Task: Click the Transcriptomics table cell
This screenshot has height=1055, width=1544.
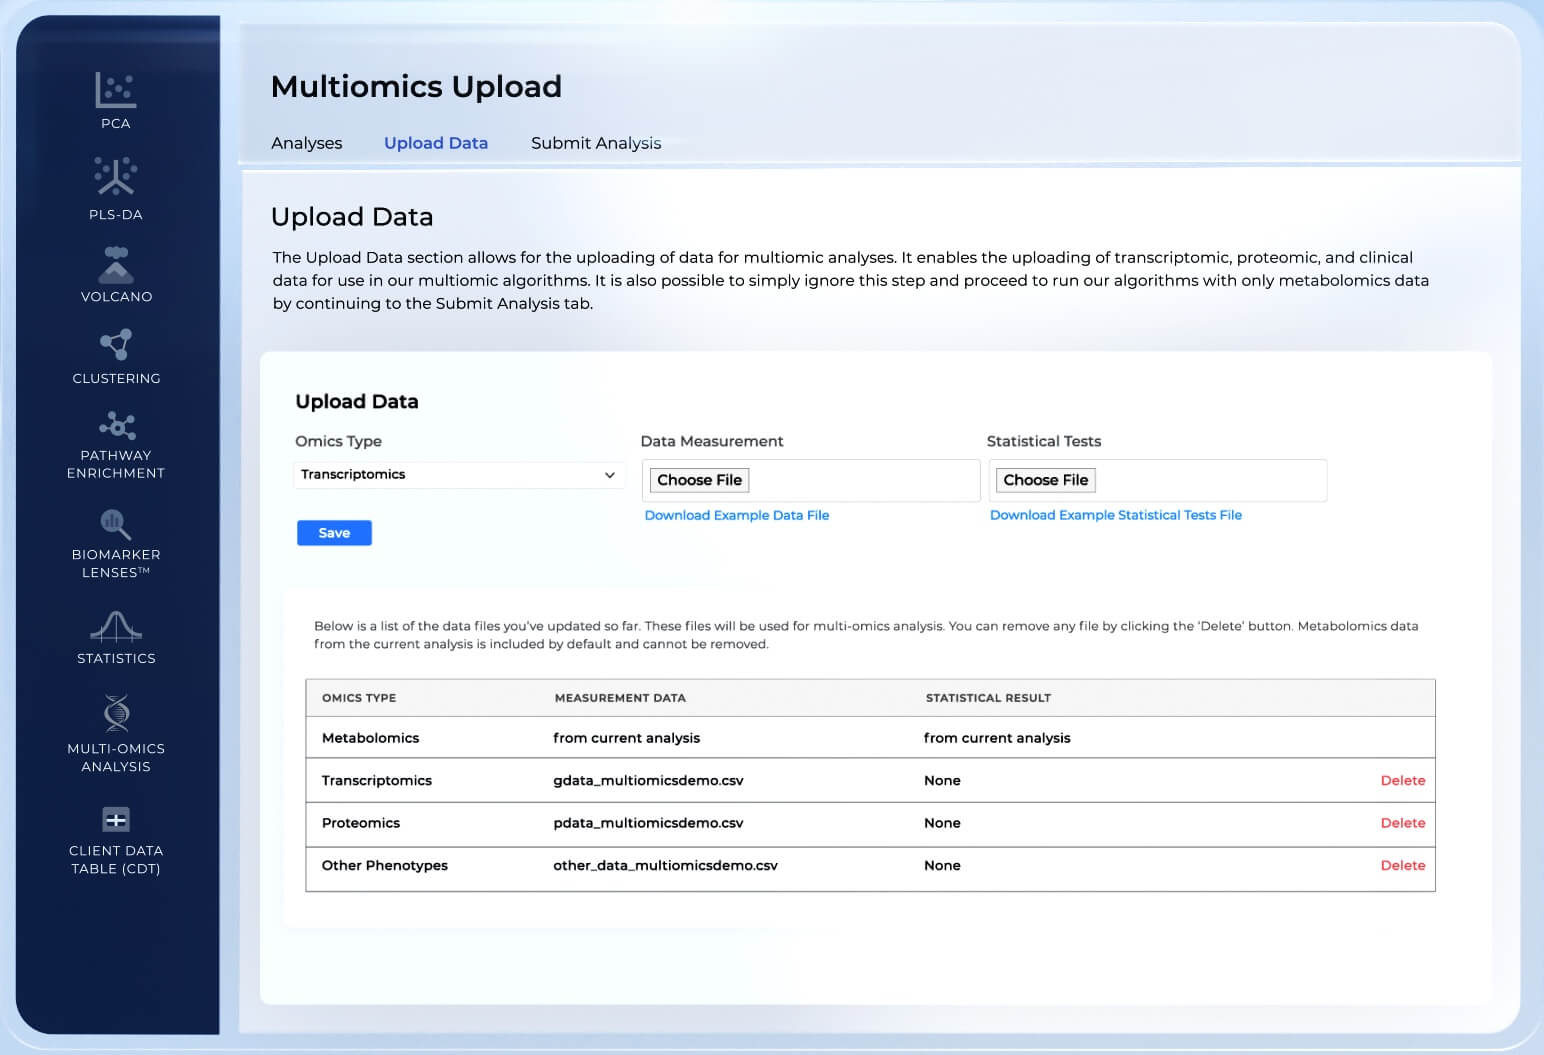Action: coord(377,780)
